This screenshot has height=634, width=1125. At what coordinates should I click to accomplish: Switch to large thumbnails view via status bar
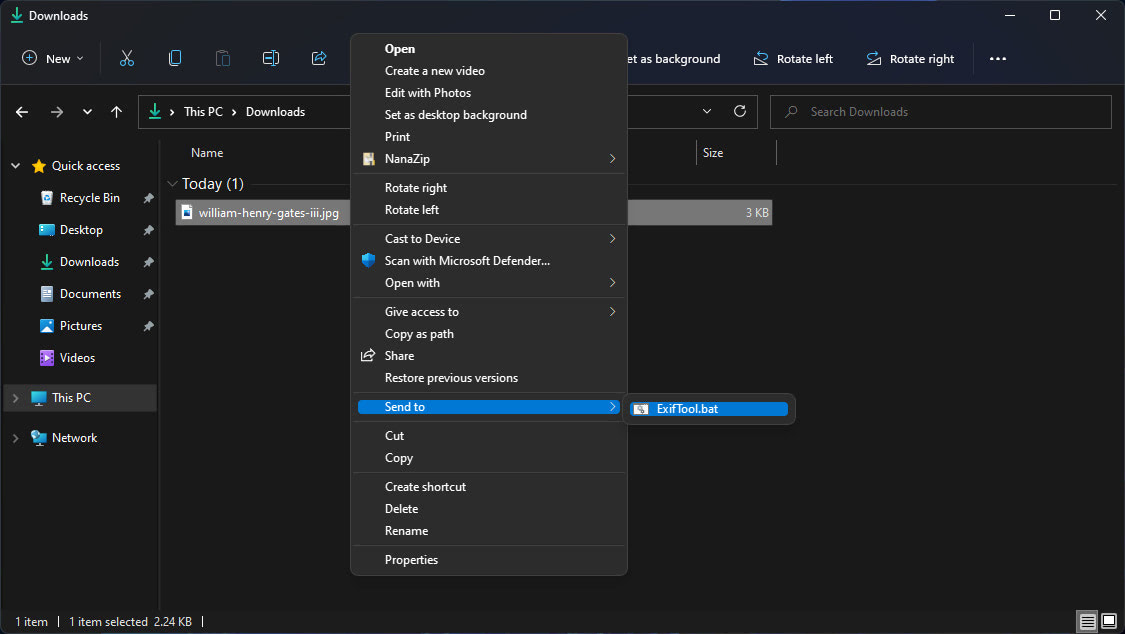1110,621
